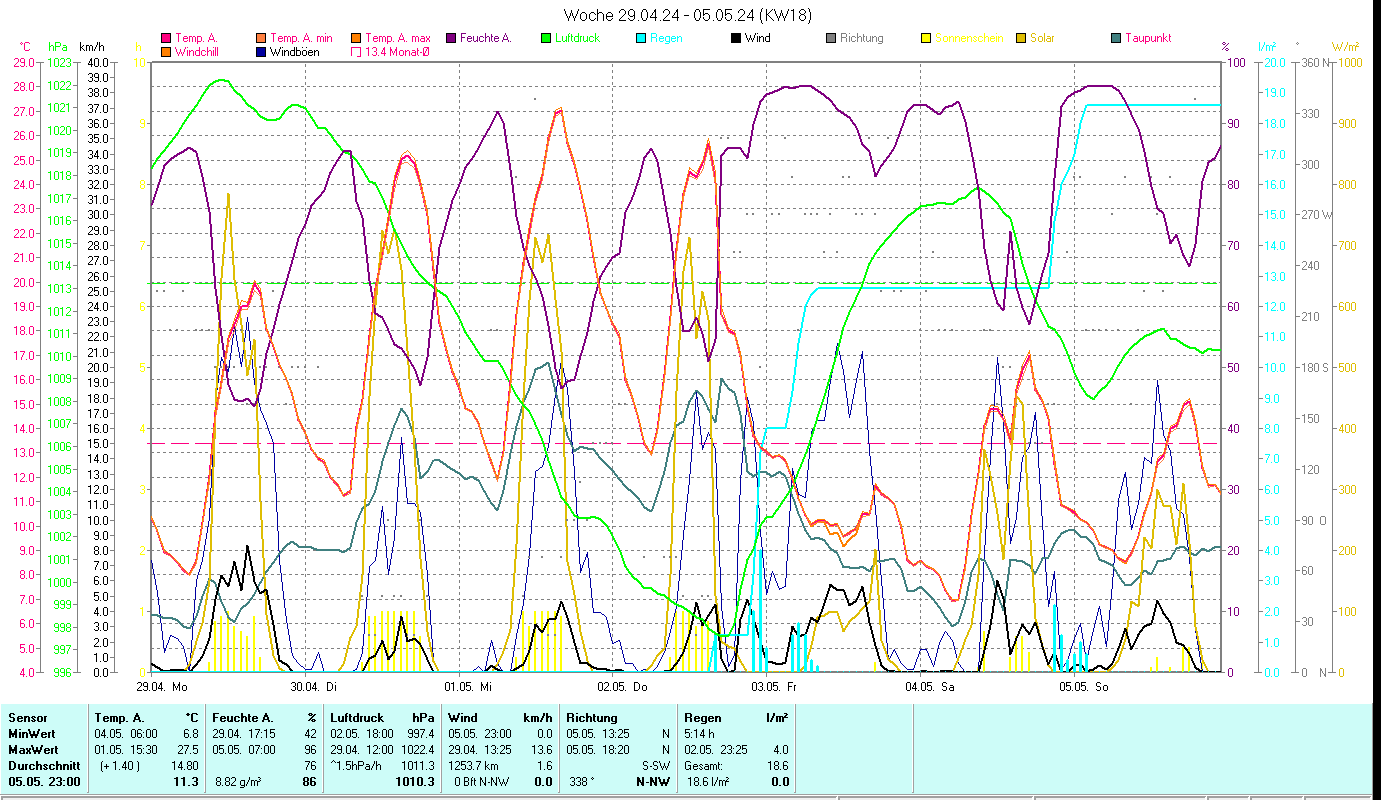Click the Taupunkt legend swatch
This screenshot has height=800, width=1381.
(x=1116, y=38)
